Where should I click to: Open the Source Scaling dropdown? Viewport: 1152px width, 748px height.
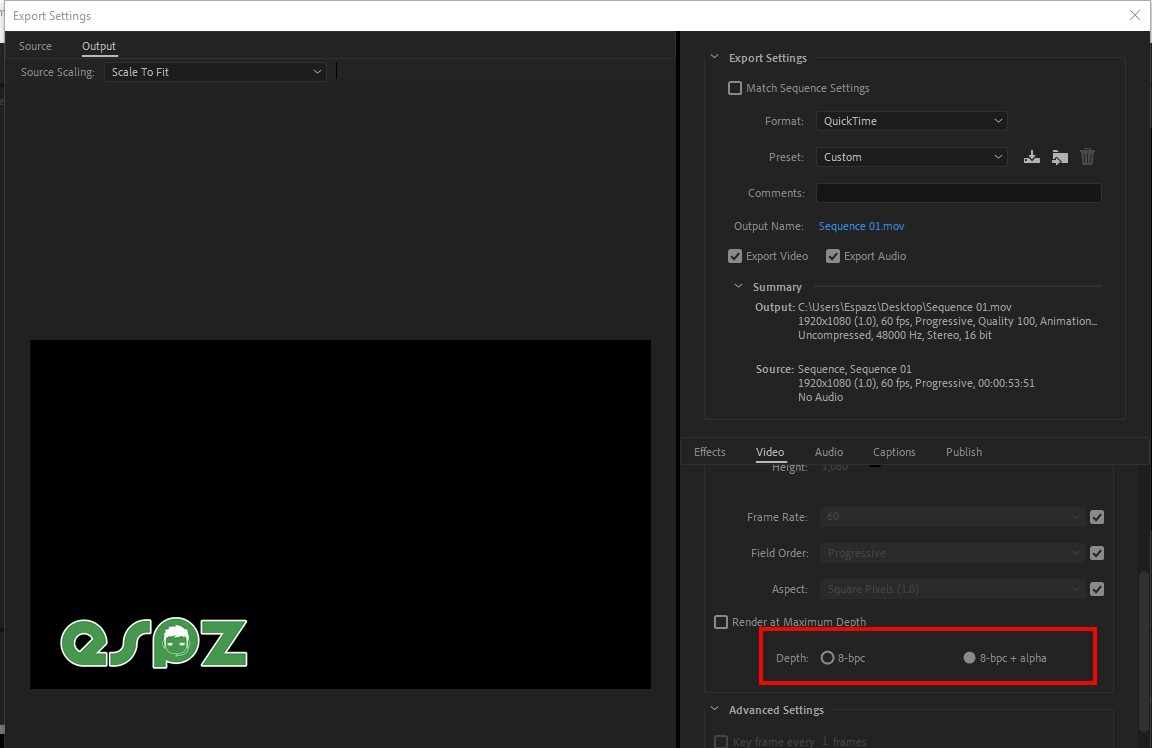pyautogui.click(x=215, y=71)
